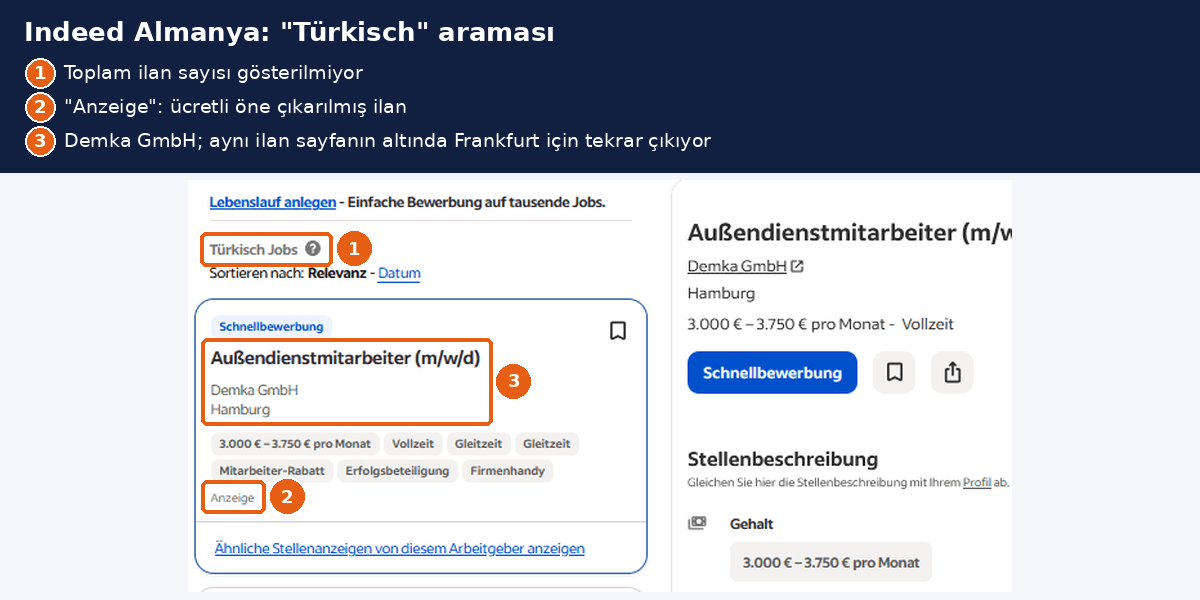Open the Lebenslauf anlegen link
The image size is (1200, 600).
pyautogui.click(x=273, y=202)
